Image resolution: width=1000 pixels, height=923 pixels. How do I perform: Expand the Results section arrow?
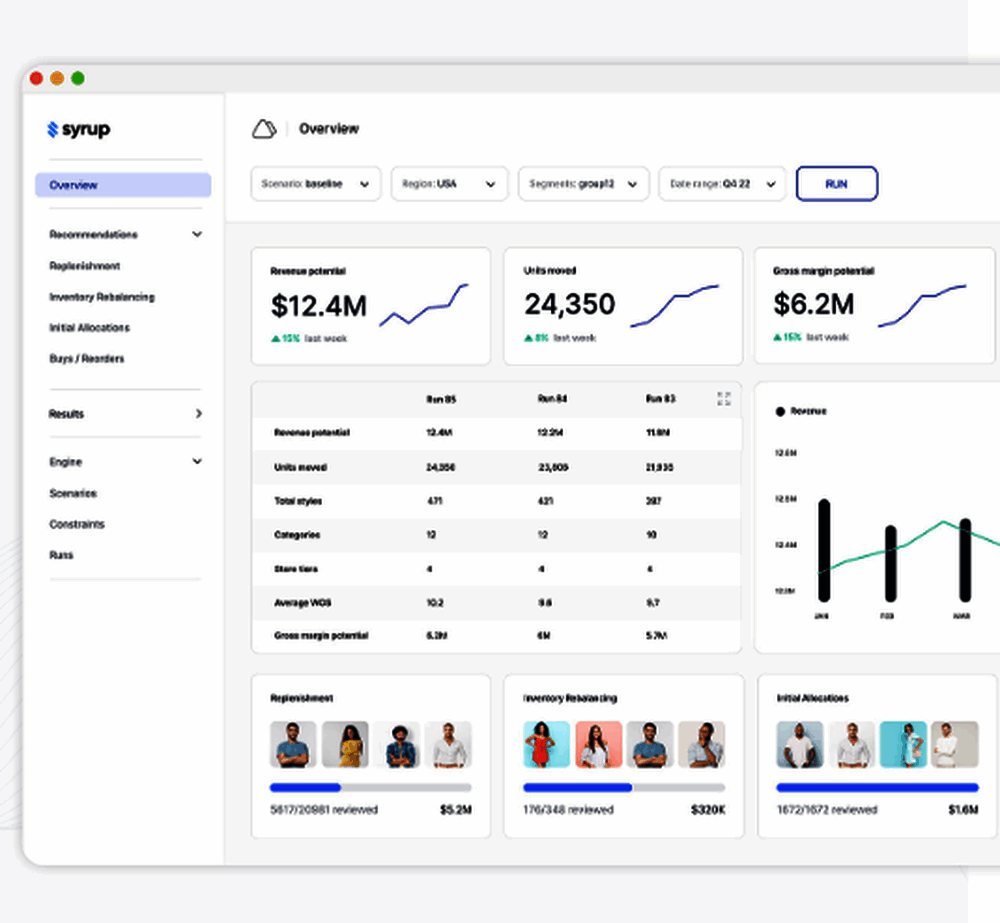[198, 414]
